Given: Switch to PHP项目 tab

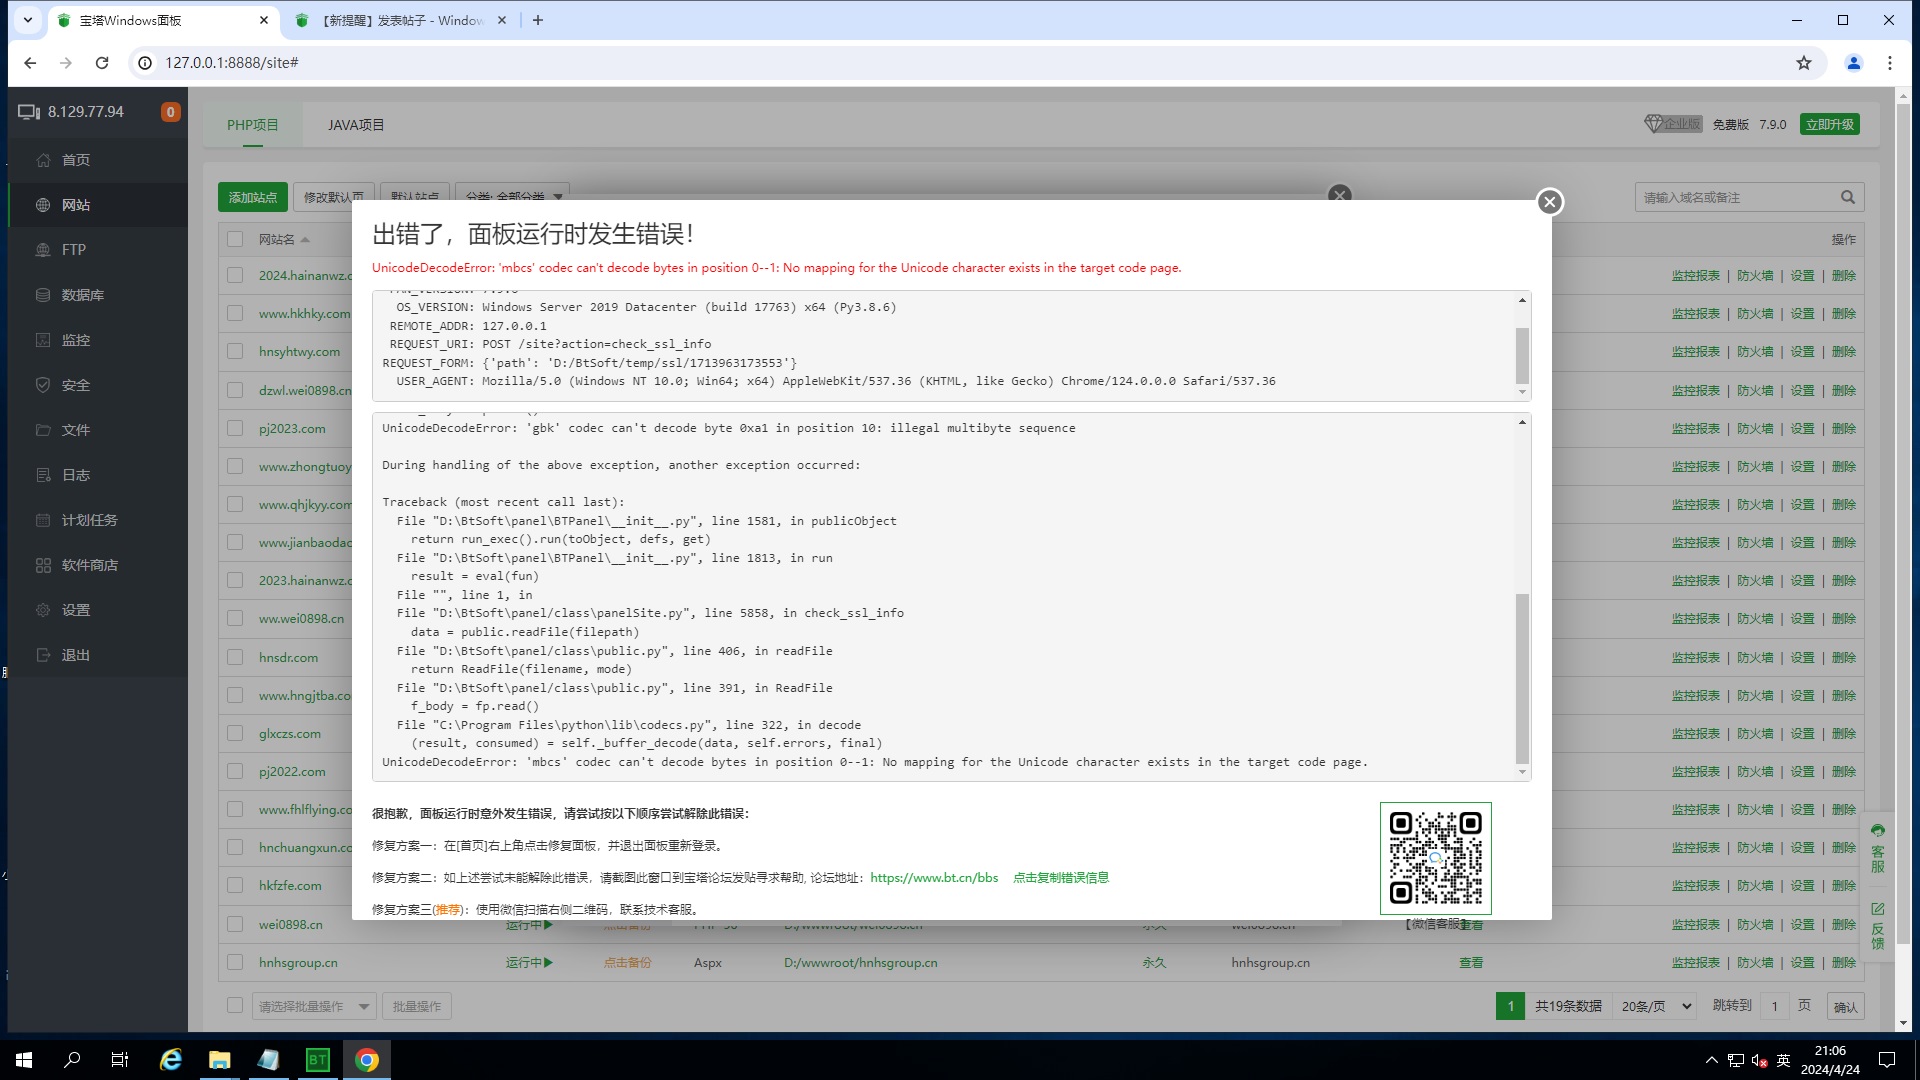Looking at the screenshot, I should (252, 125).
